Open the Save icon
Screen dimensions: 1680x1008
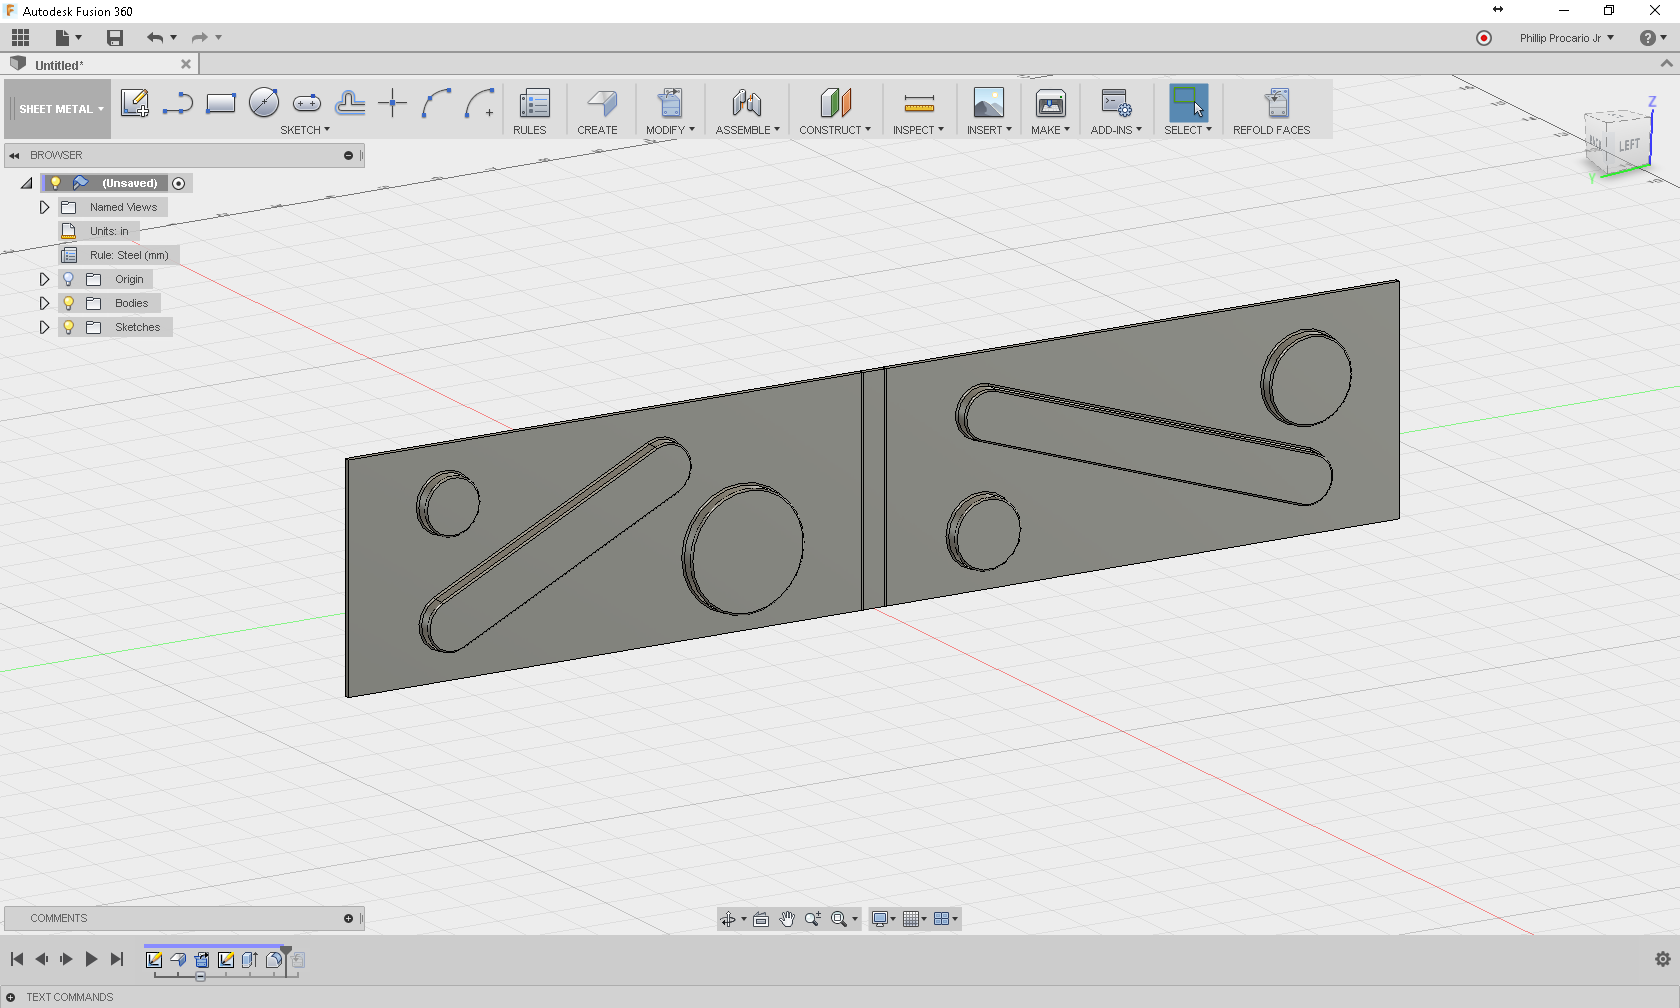pyautogui.click(x=115, y=38)
